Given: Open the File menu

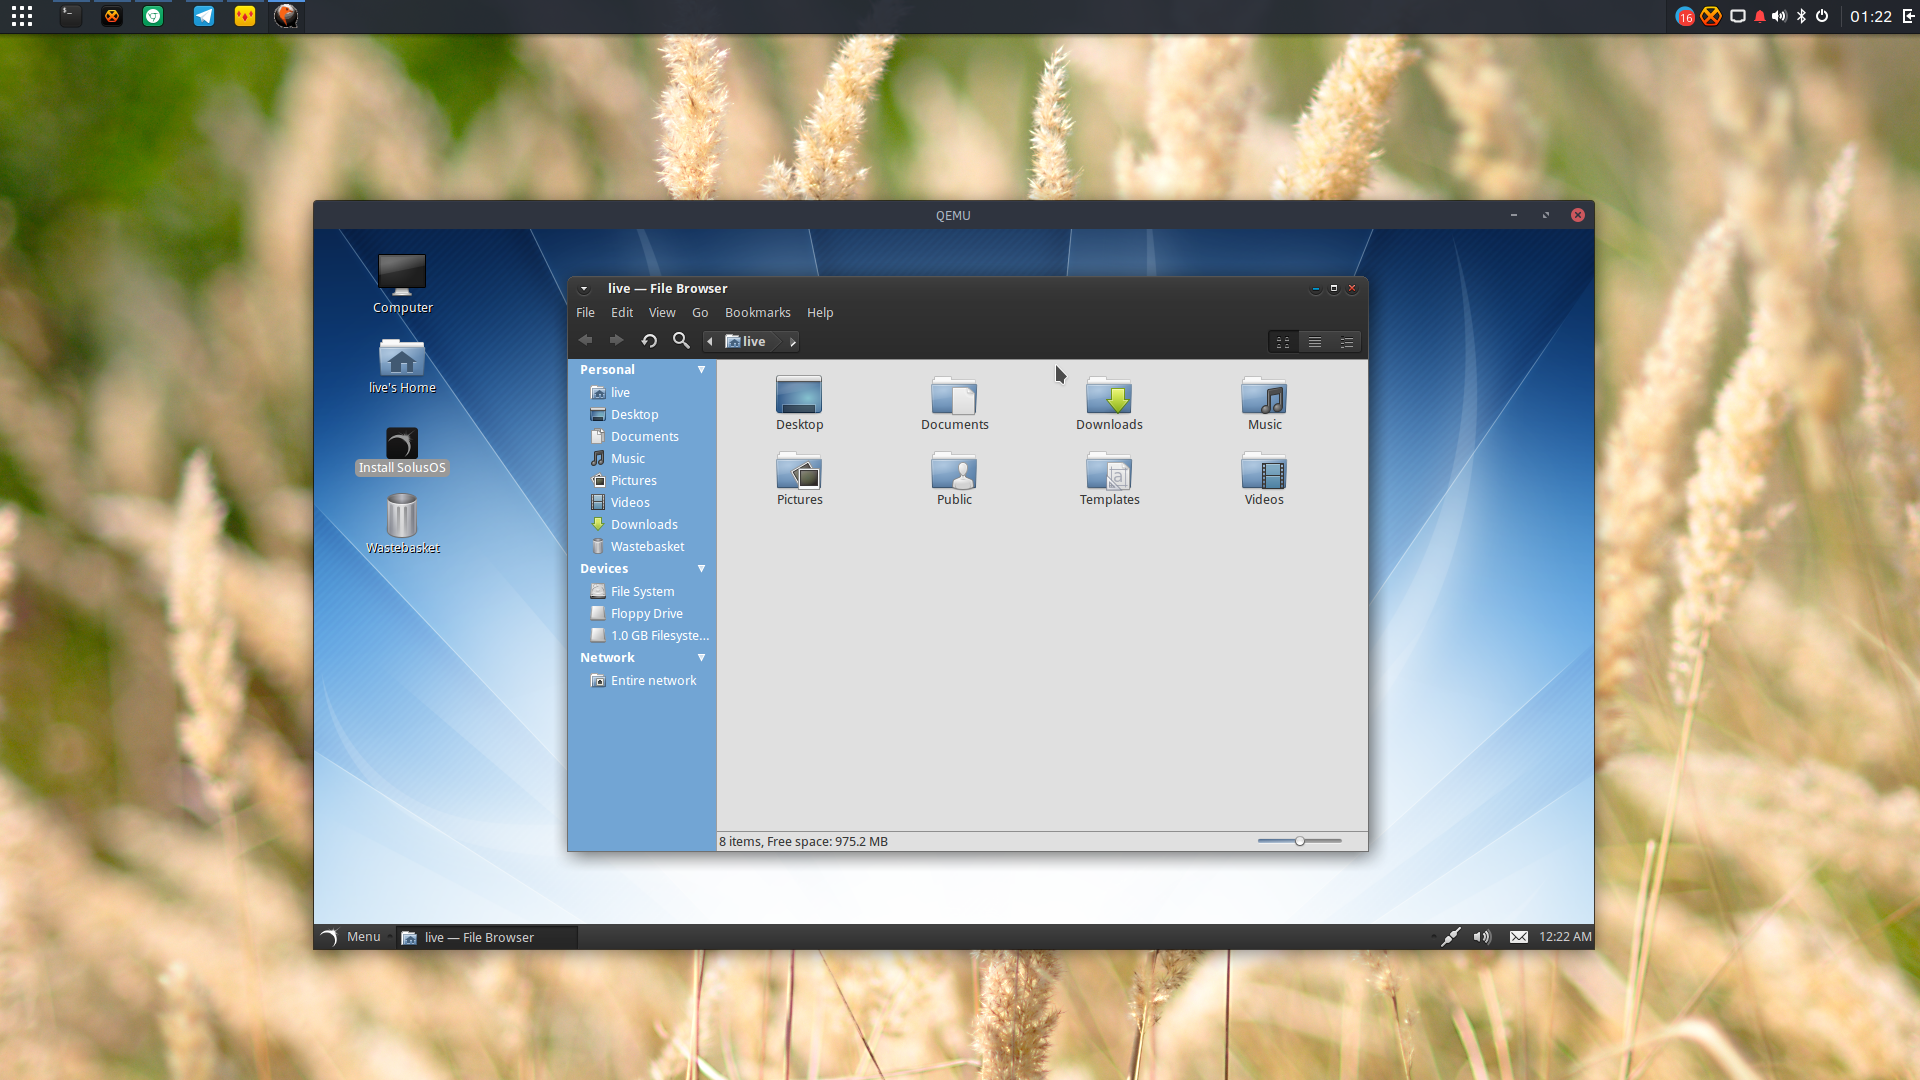Looking at the screenshot, I should click(585, 313).
